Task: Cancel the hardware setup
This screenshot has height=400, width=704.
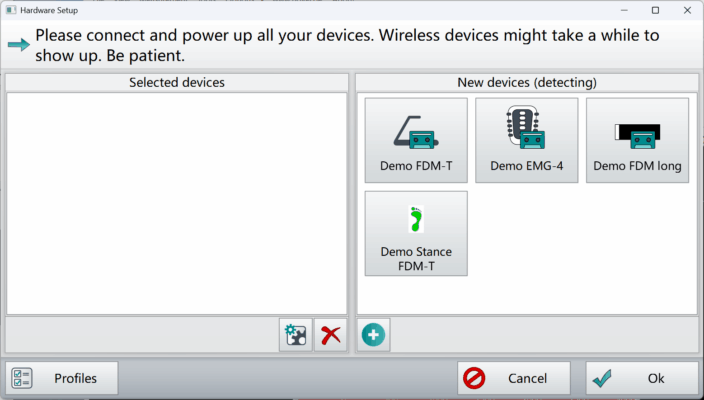Action: [x=514, y=378]
